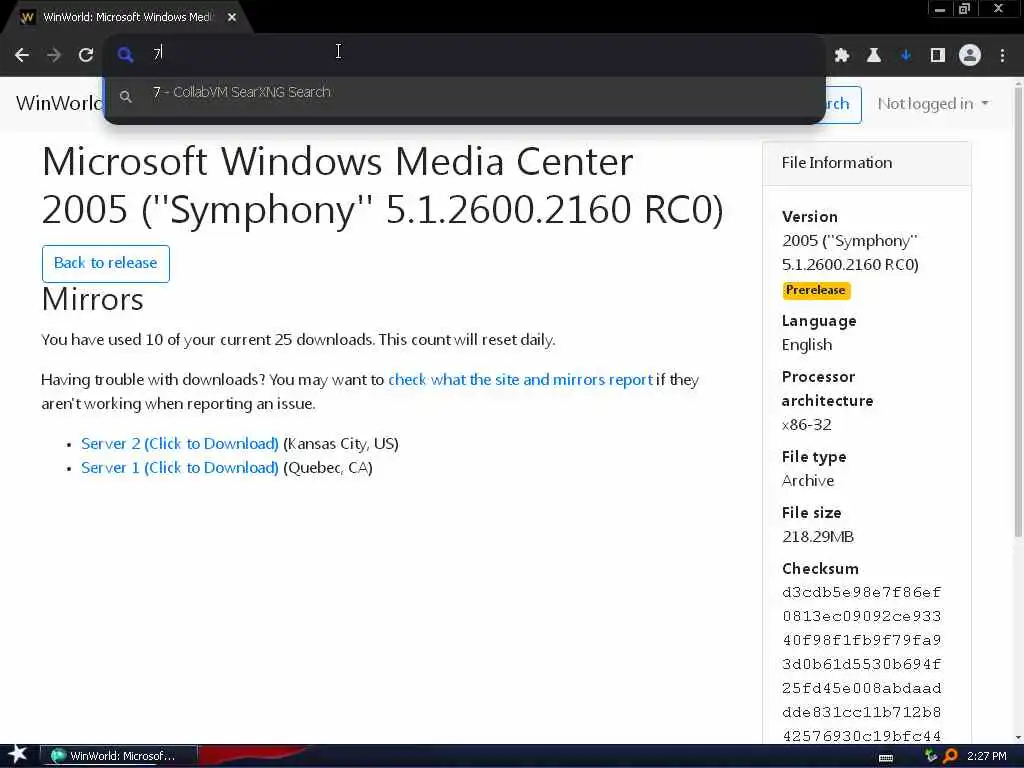Click the yellow Prerelease badge
Image resolution: width=1024 pixels, height=768 pixels.
(816, 290)
